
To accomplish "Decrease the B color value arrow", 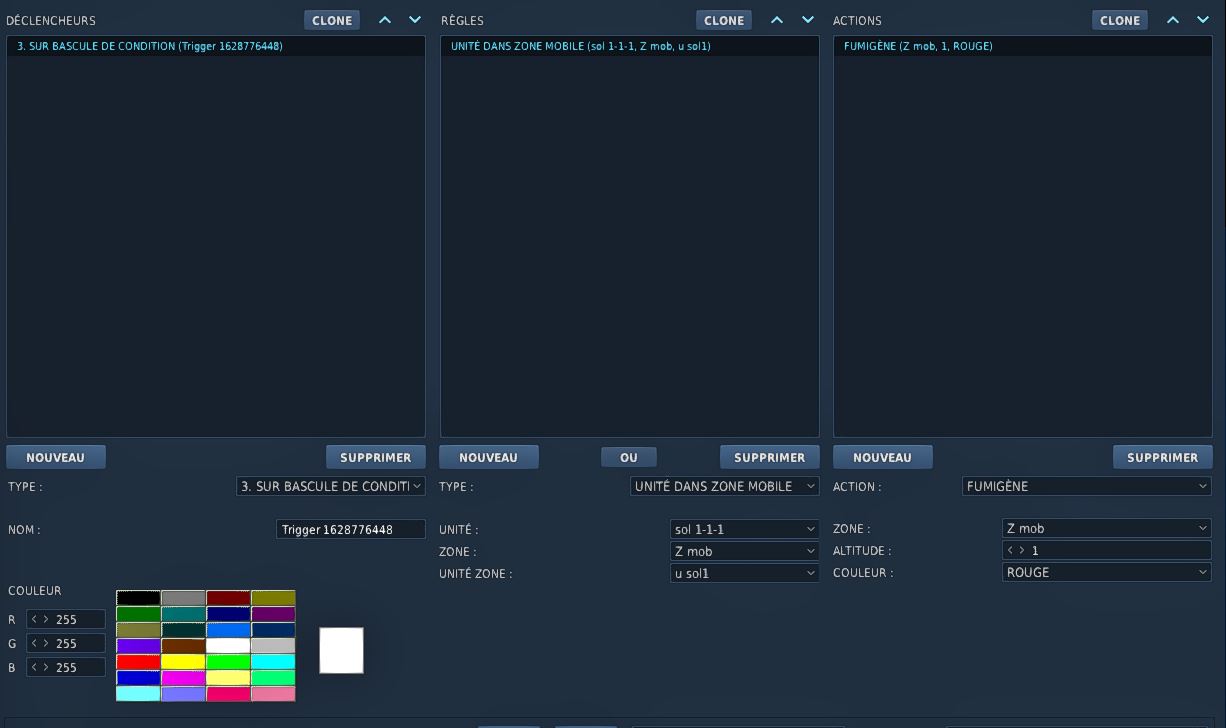I will (x=35, y=668).
